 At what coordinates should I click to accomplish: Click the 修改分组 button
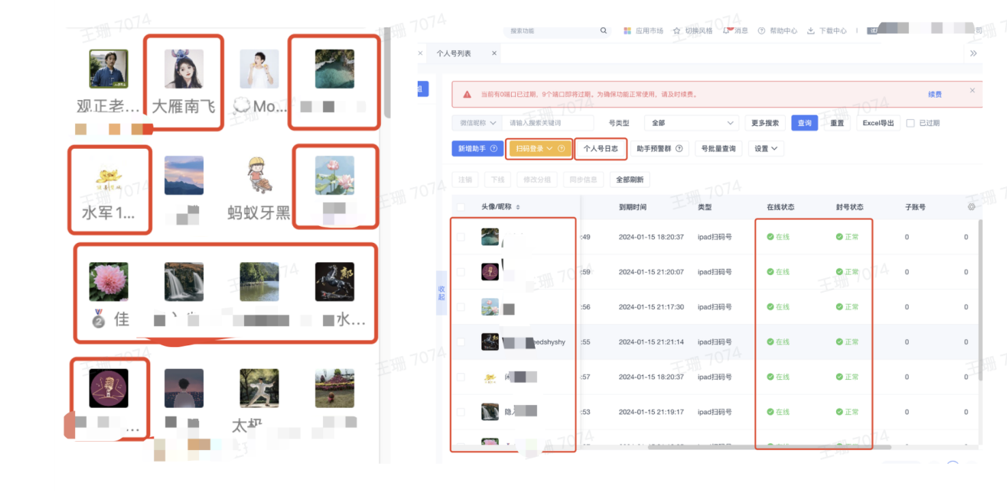(x=538, y=180)
